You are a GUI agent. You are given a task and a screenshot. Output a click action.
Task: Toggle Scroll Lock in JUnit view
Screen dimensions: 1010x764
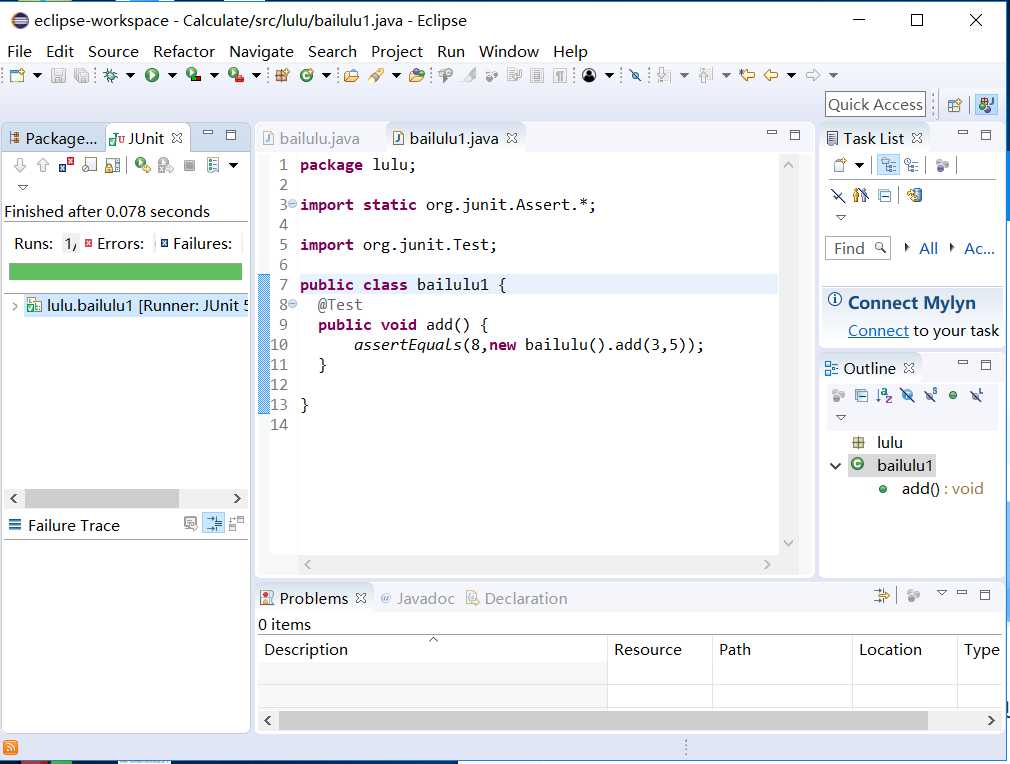pos(112,166)
